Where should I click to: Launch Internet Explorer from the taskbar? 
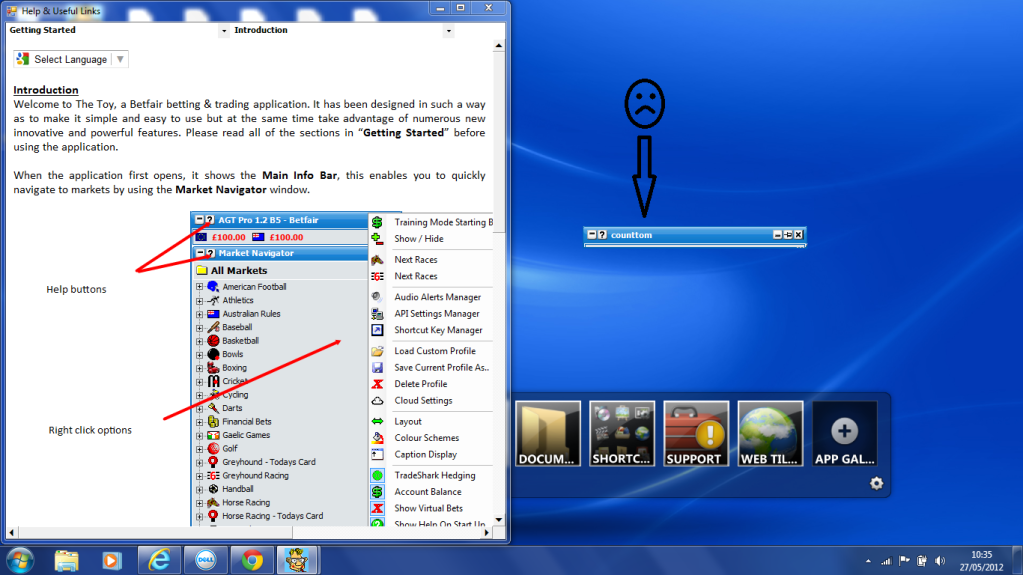(159, 561)
